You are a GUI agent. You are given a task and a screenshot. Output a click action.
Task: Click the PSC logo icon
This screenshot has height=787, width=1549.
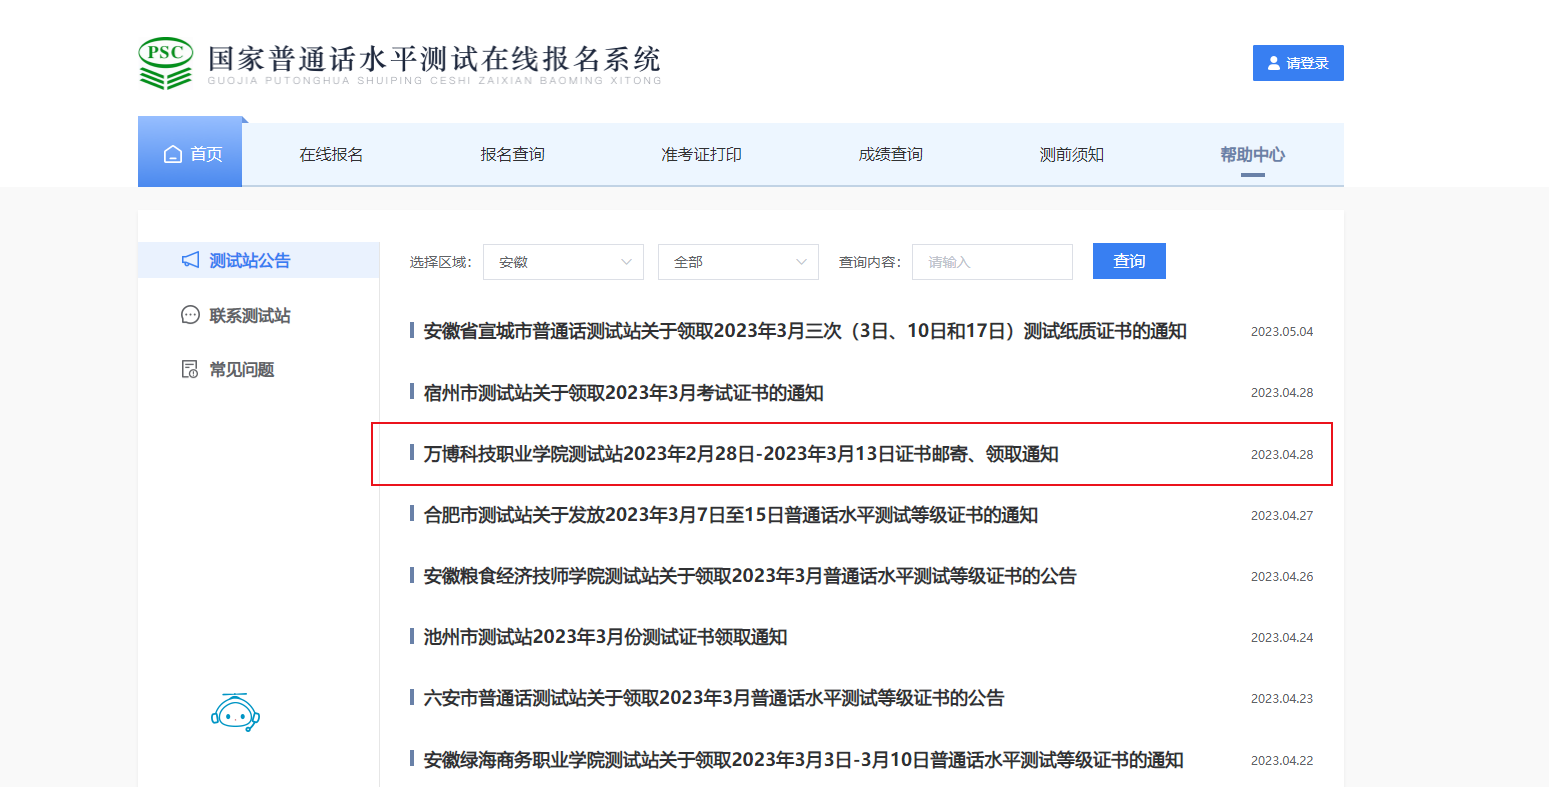(x=165, y=63)
